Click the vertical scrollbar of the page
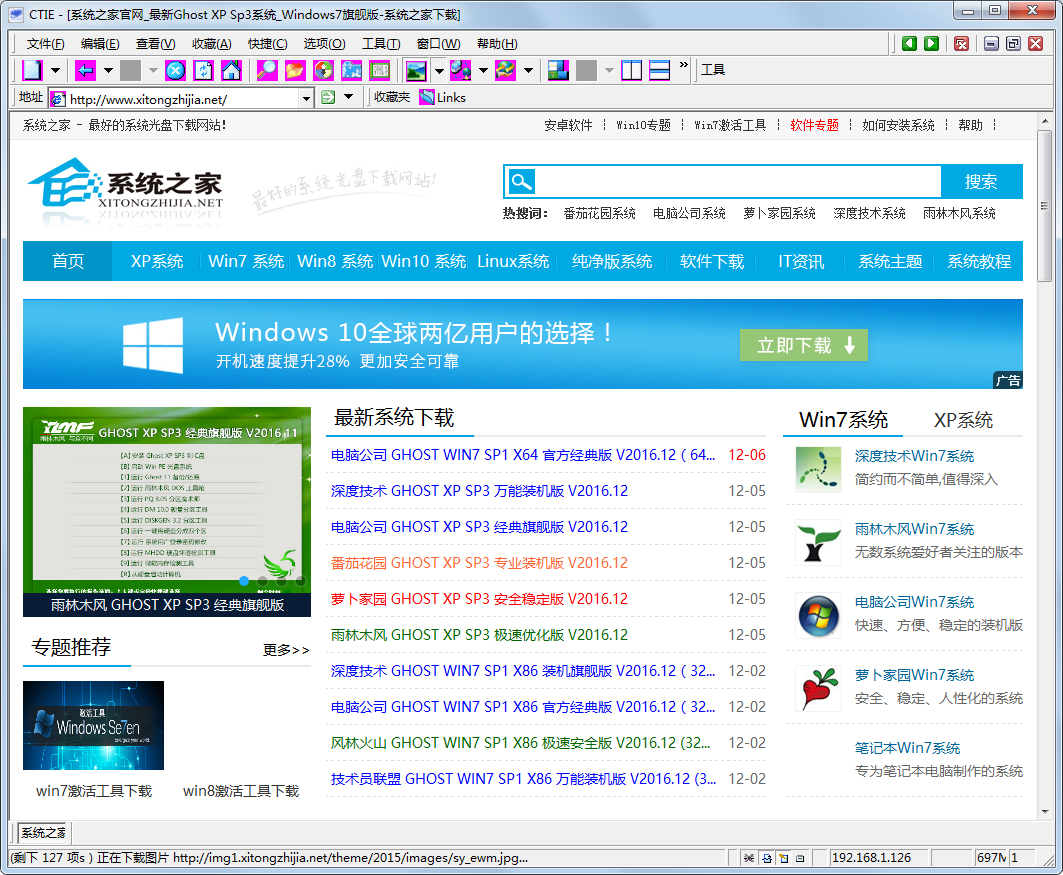The image size is (1063, 875). click(1045, 500)
